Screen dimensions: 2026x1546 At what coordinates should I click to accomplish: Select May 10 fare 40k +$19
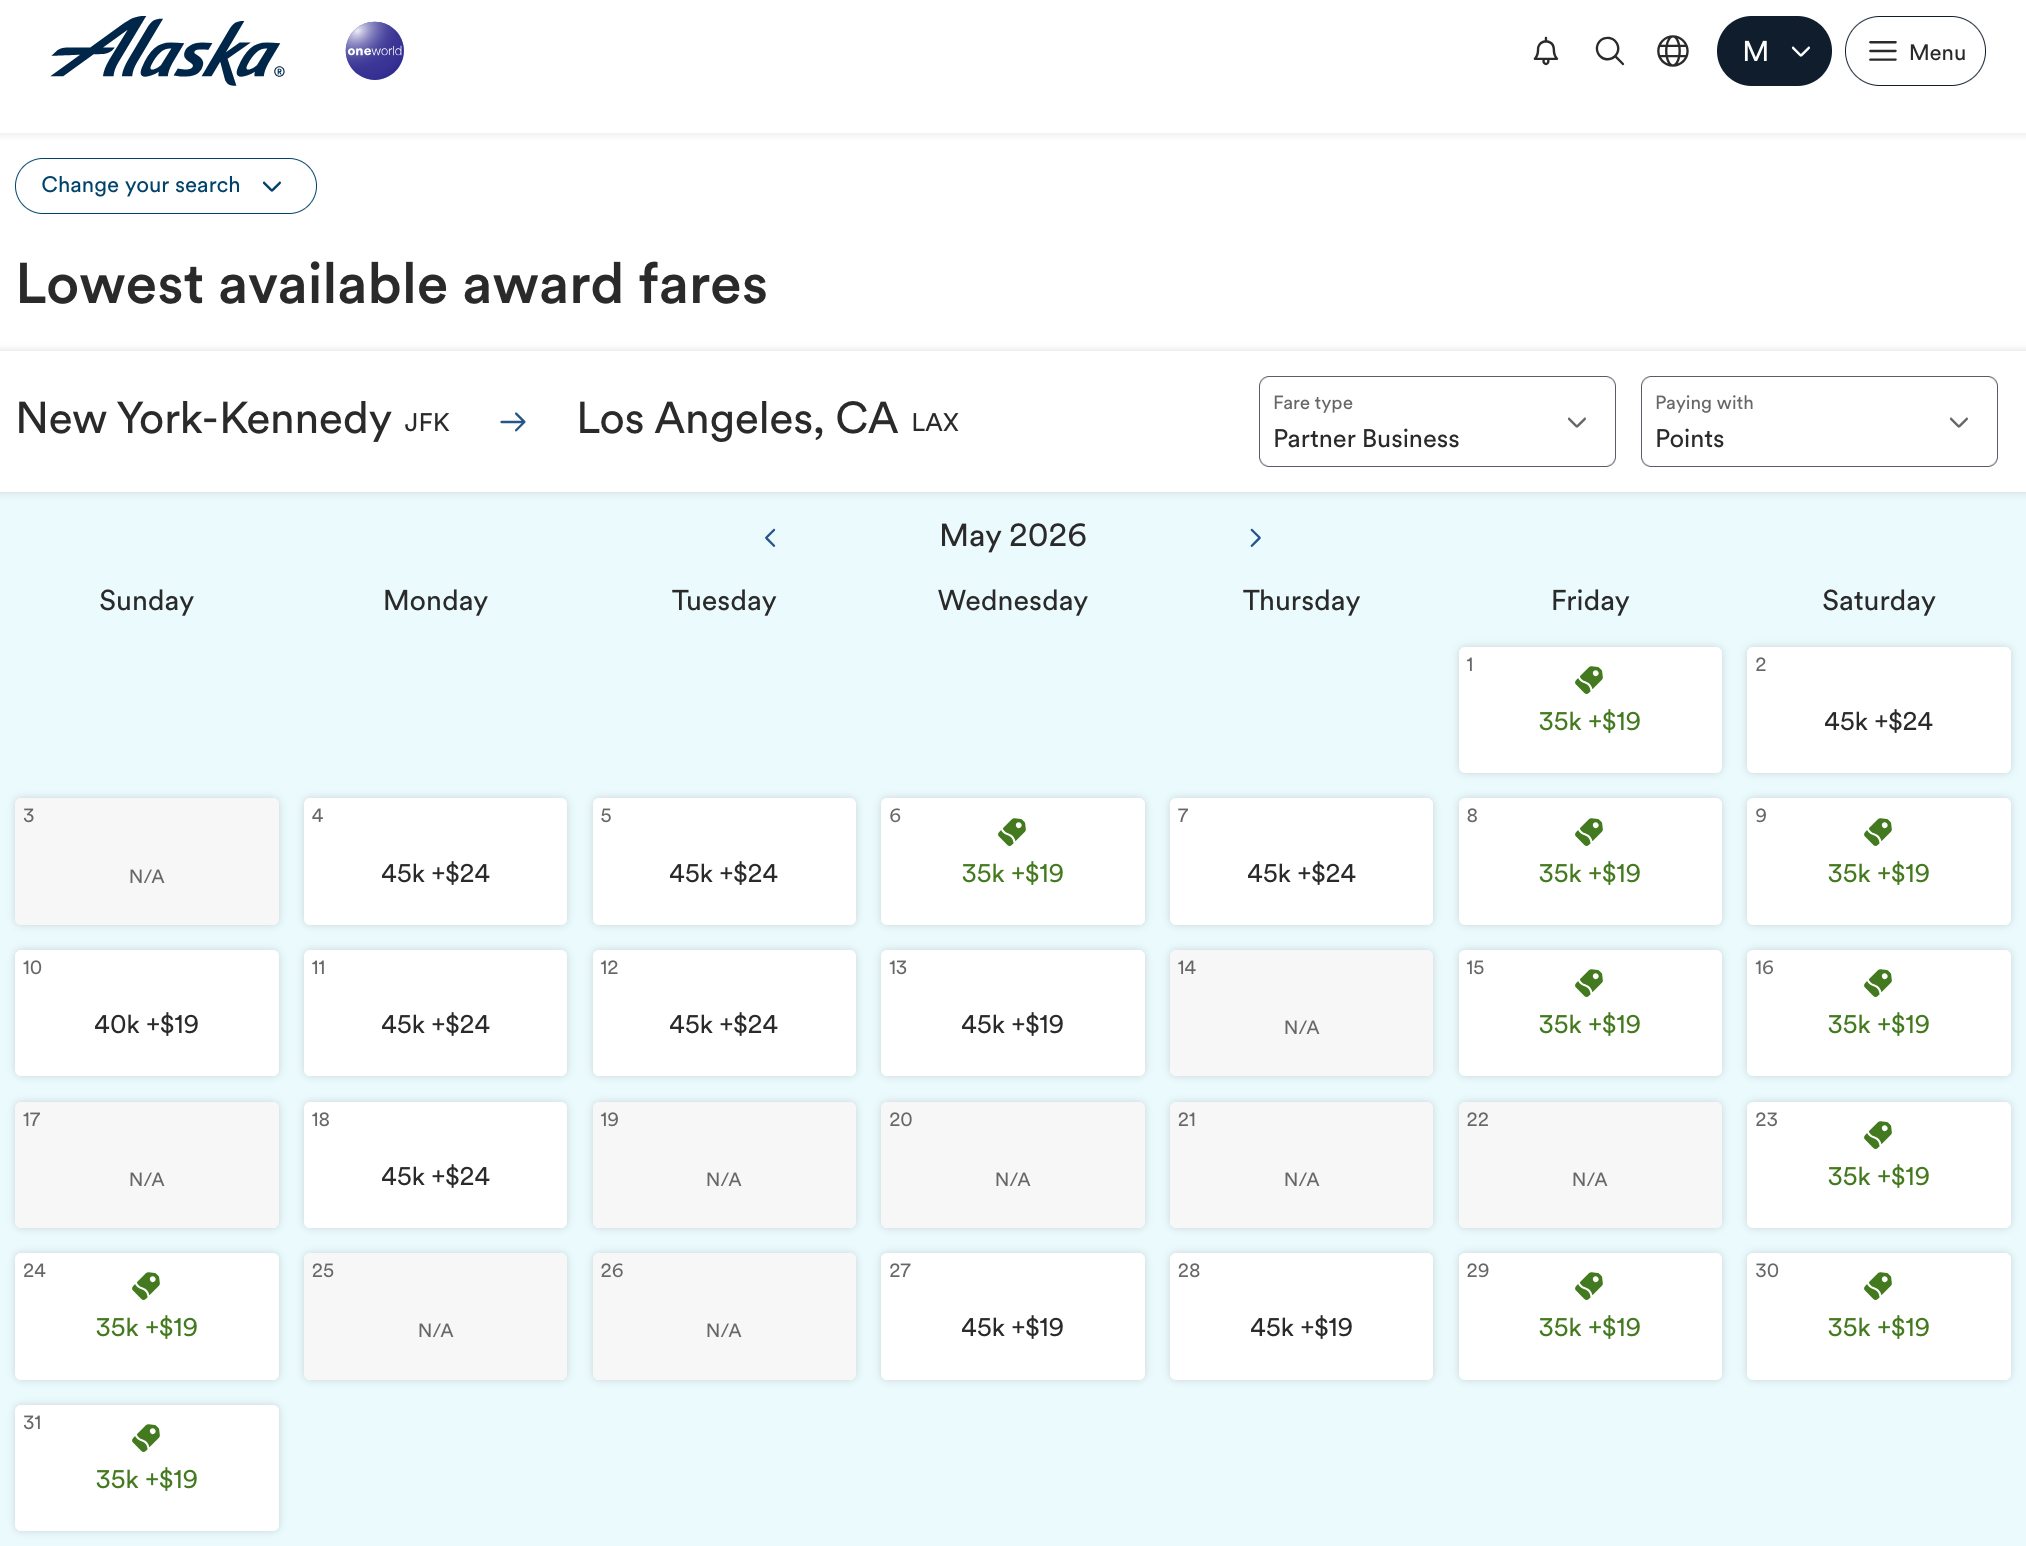(x=146, y=1013)
